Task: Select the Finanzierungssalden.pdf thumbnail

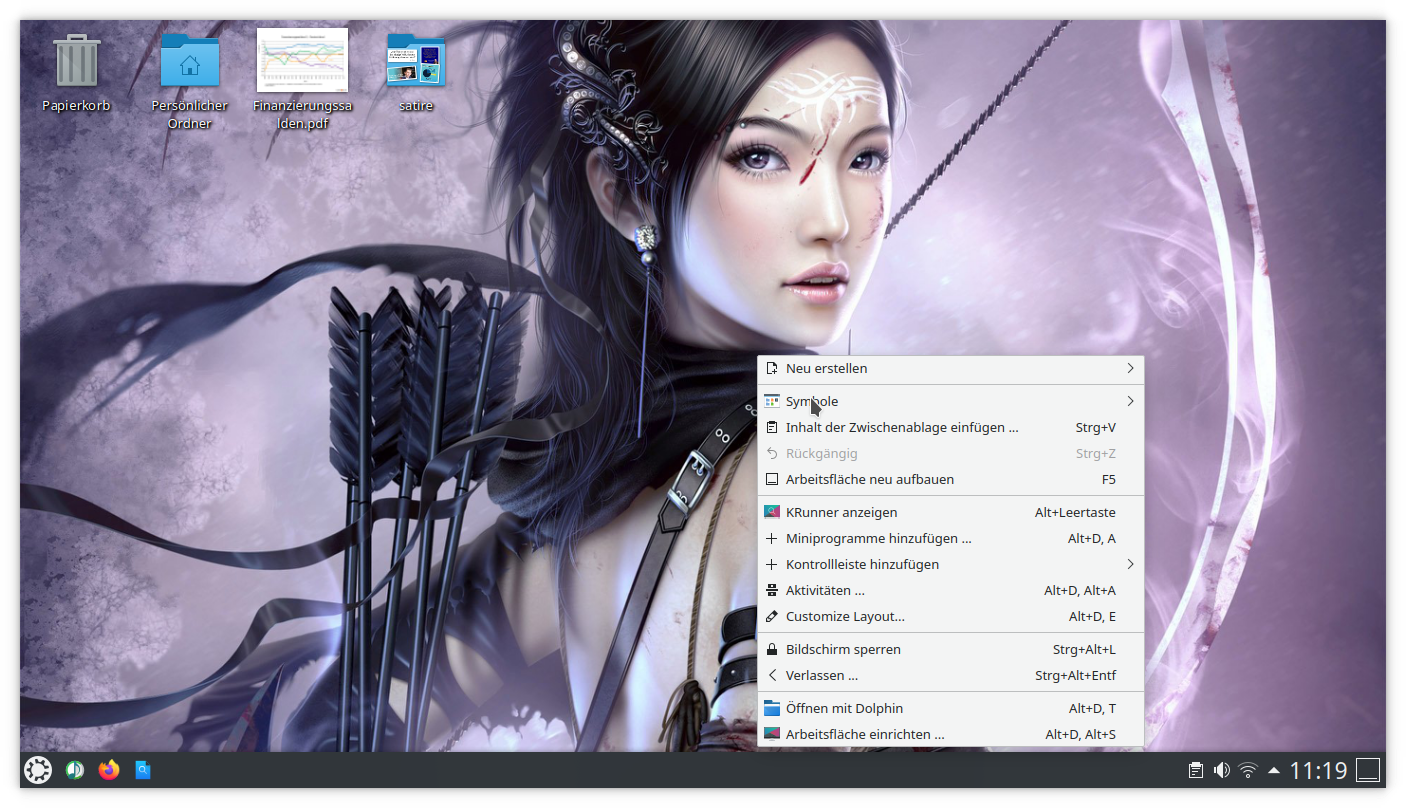Action: point(302,60)
